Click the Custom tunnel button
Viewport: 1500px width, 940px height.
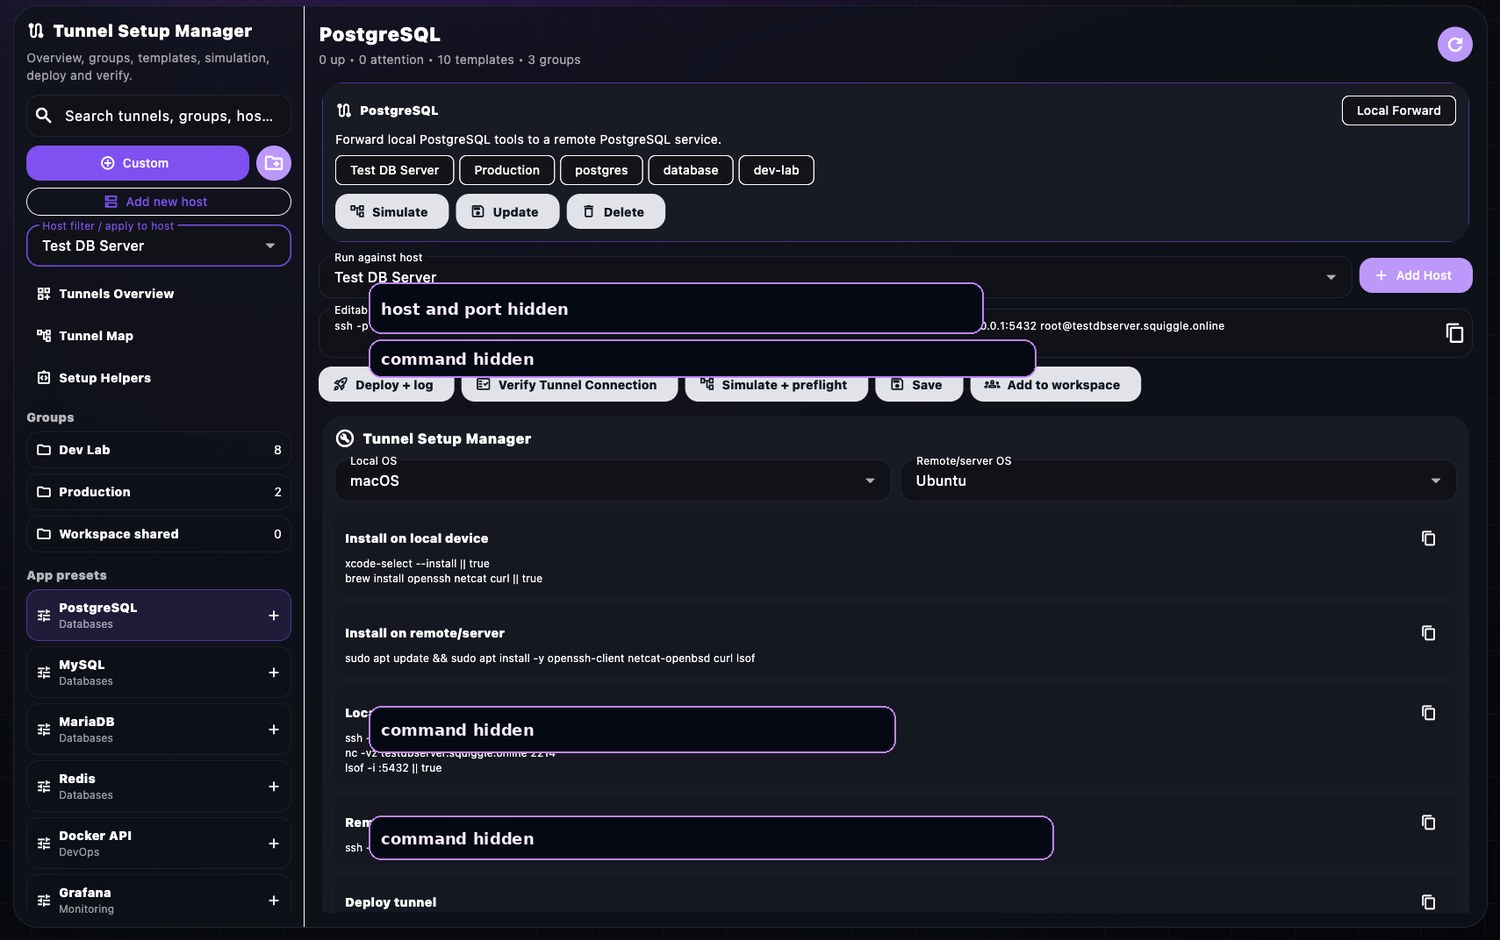click(138, 163)
